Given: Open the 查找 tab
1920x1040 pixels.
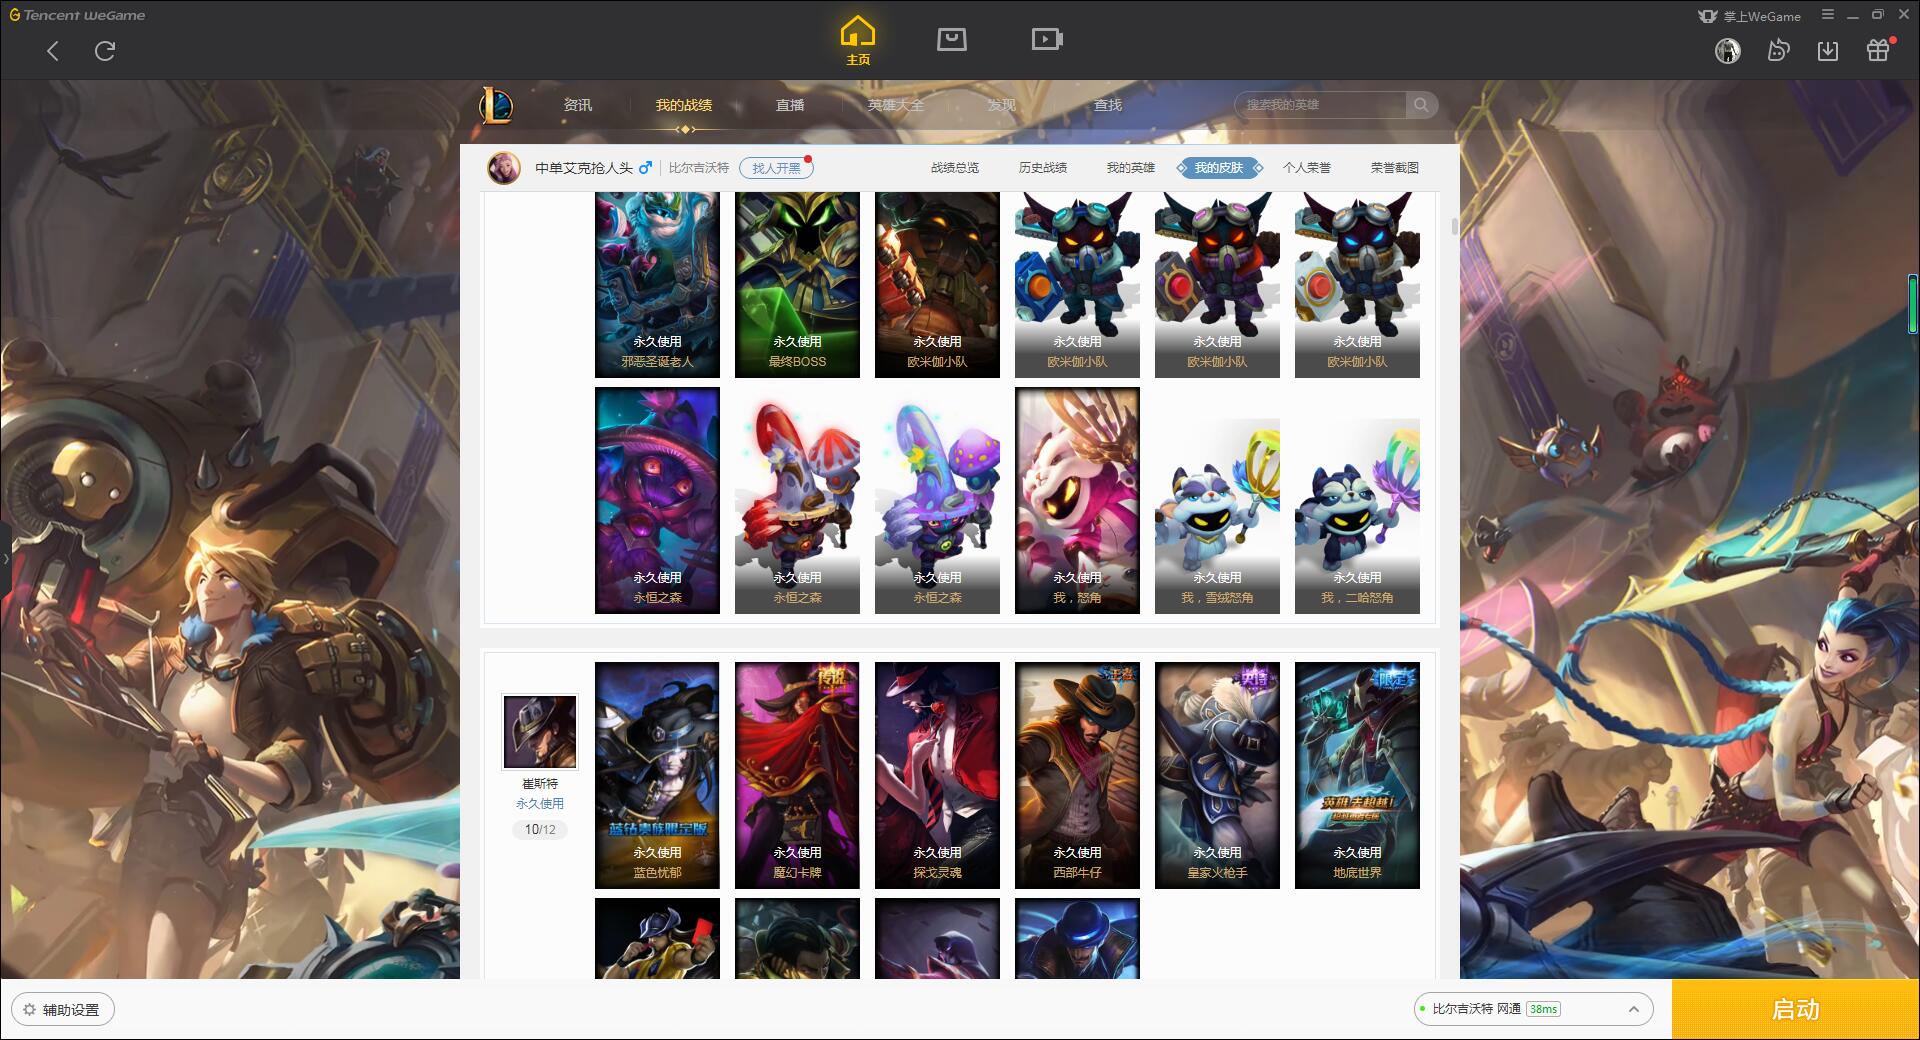Looking at the screenshot, I should click(1107, 105).
